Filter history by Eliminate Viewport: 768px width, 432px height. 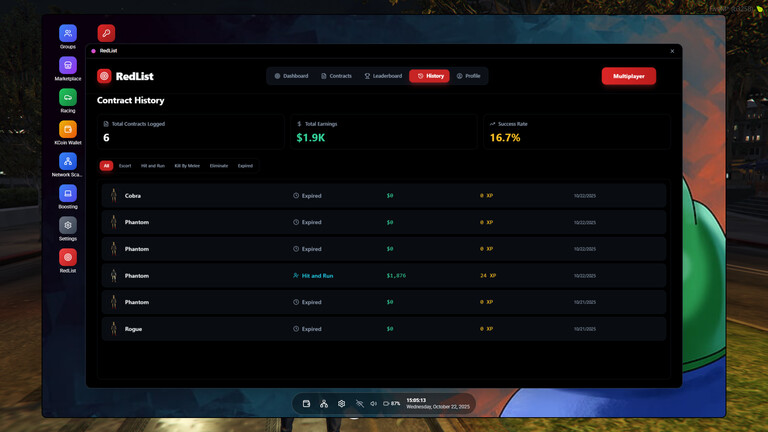(x=219, y=166)
